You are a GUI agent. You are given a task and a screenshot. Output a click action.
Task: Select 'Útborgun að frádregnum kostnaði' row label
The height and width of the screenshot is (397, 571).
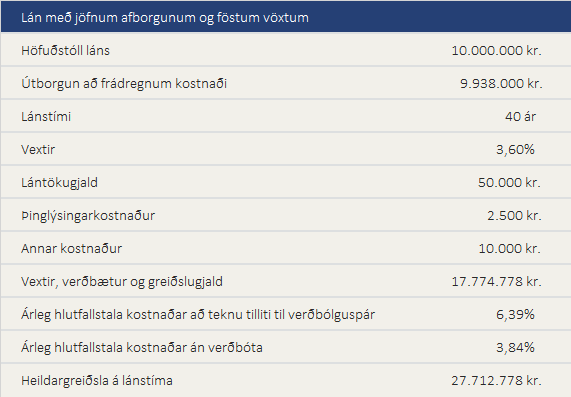click(x=124, y=83)
